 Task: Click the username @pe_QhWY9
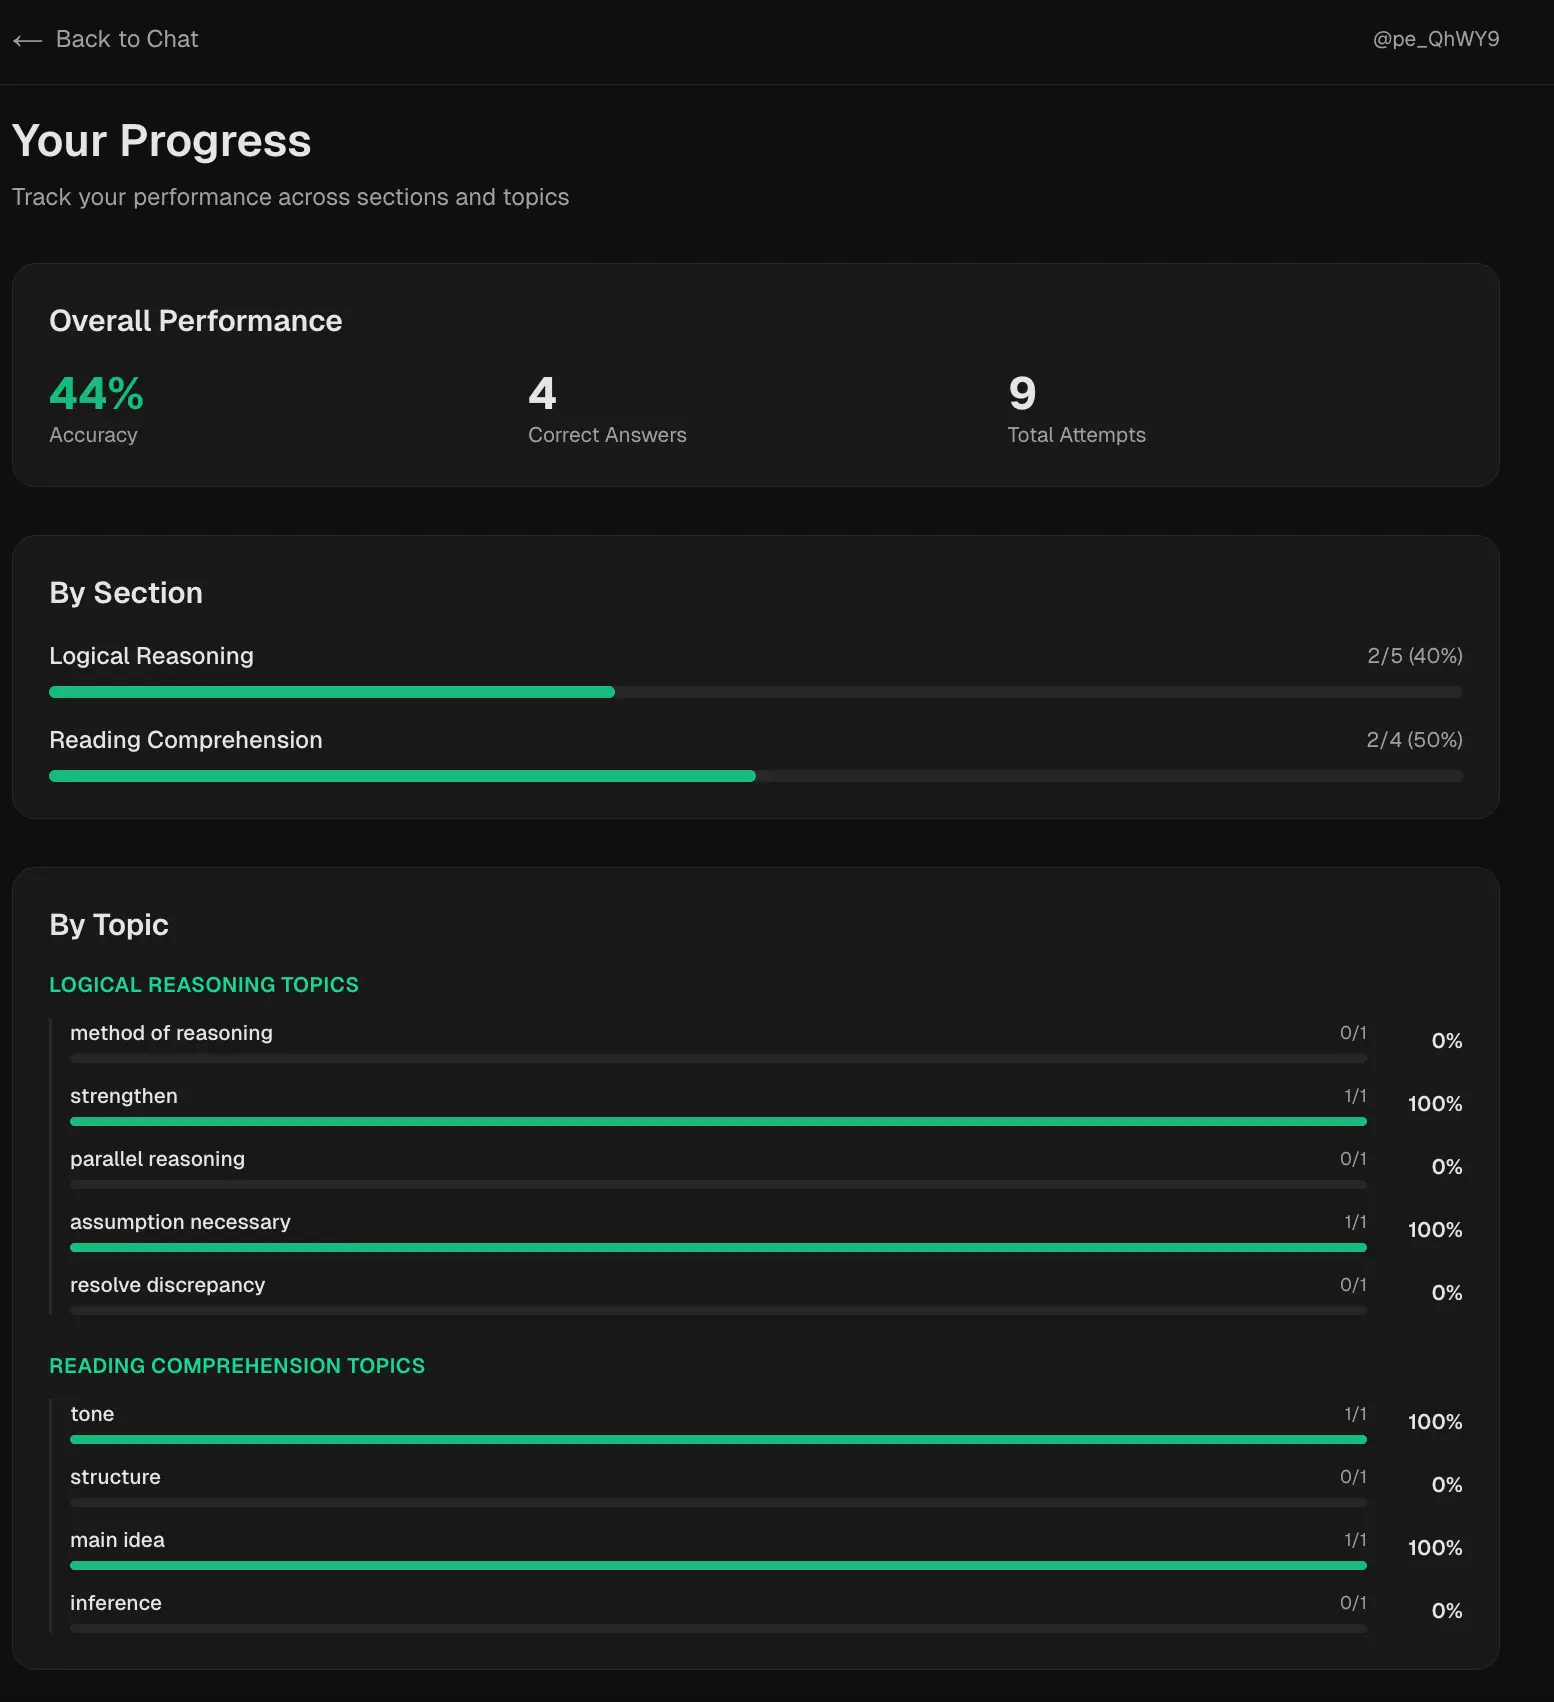1435,39
